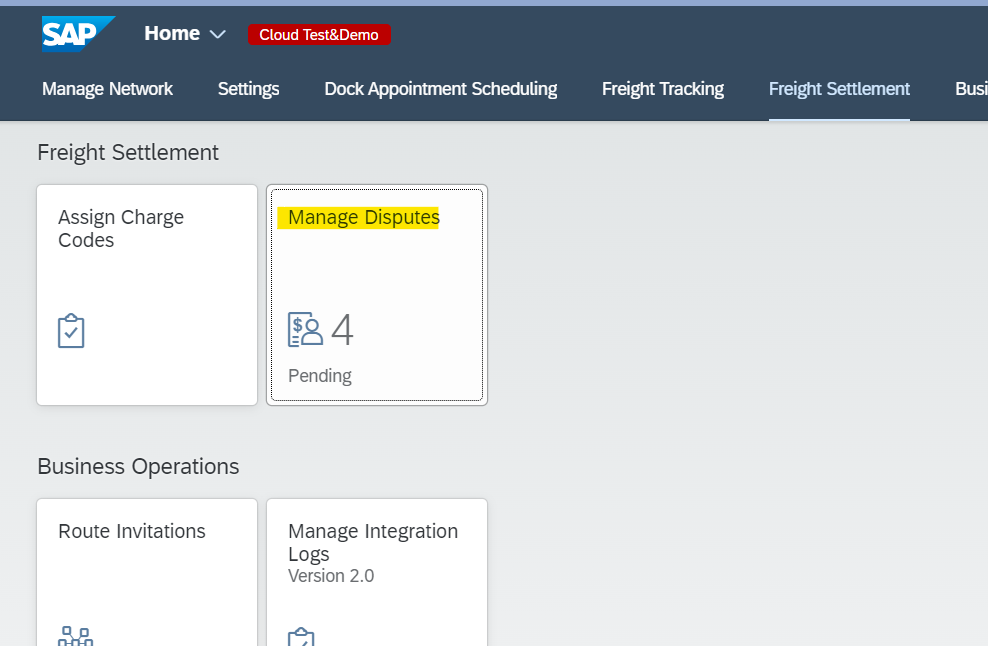
Task: Open the Assign Charge Codes tile title
Action: coord(121,229)
